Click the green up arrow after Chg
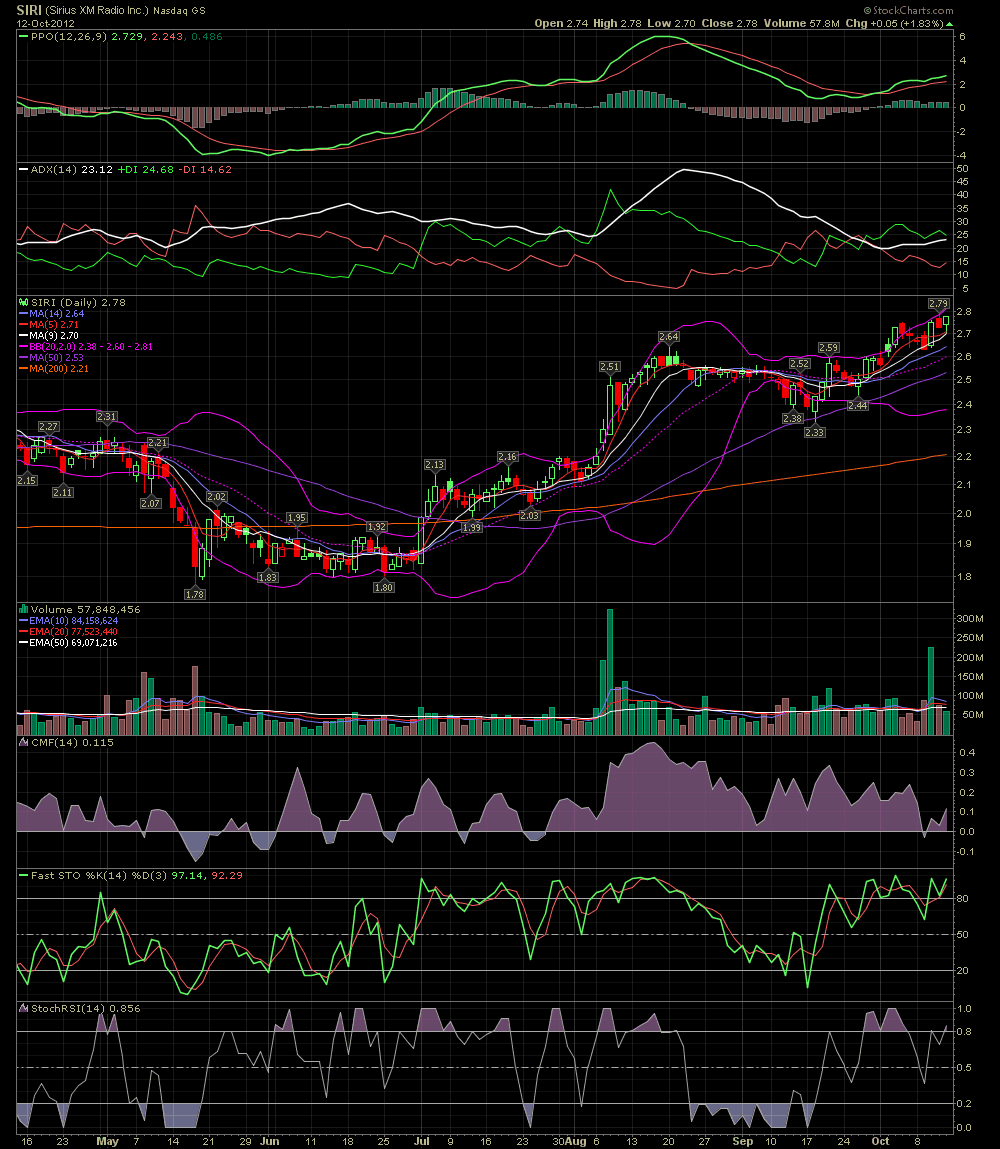This screenshot has height=1149, width=1000. (x=950, y=23)
